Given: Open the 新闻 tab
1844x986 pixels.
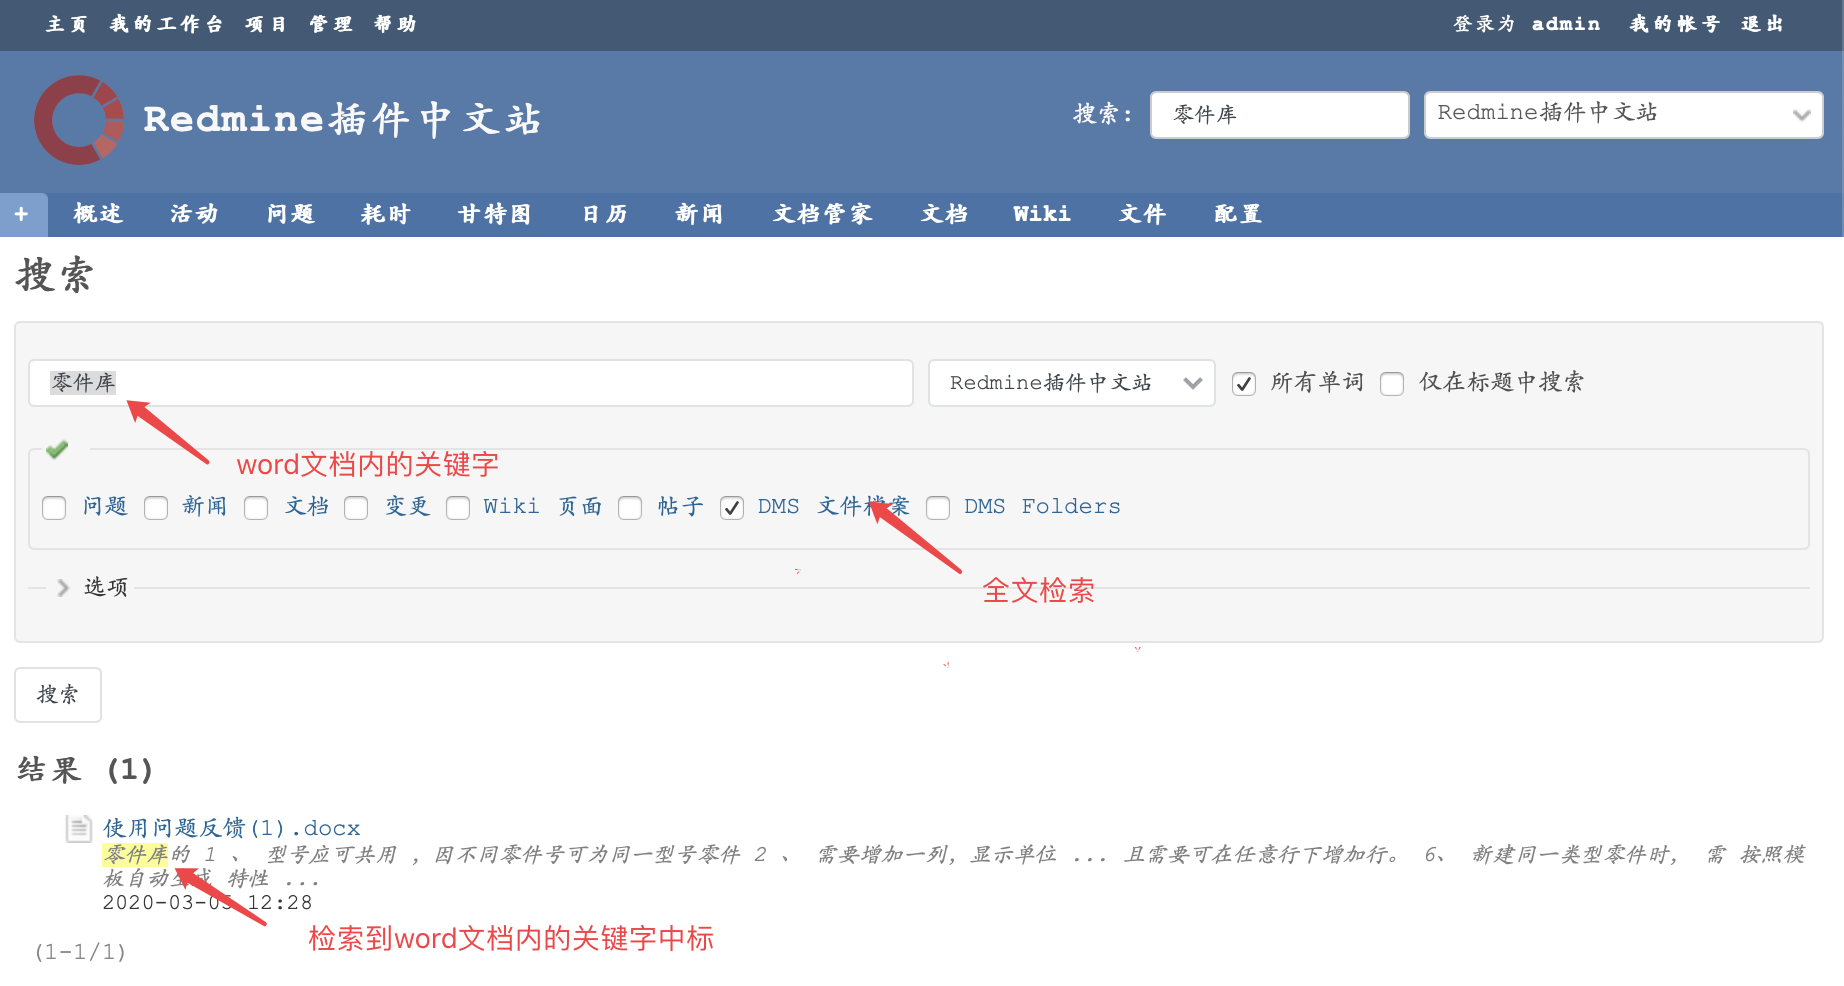Looking at the screenshot, I should (x=699, y=214).
